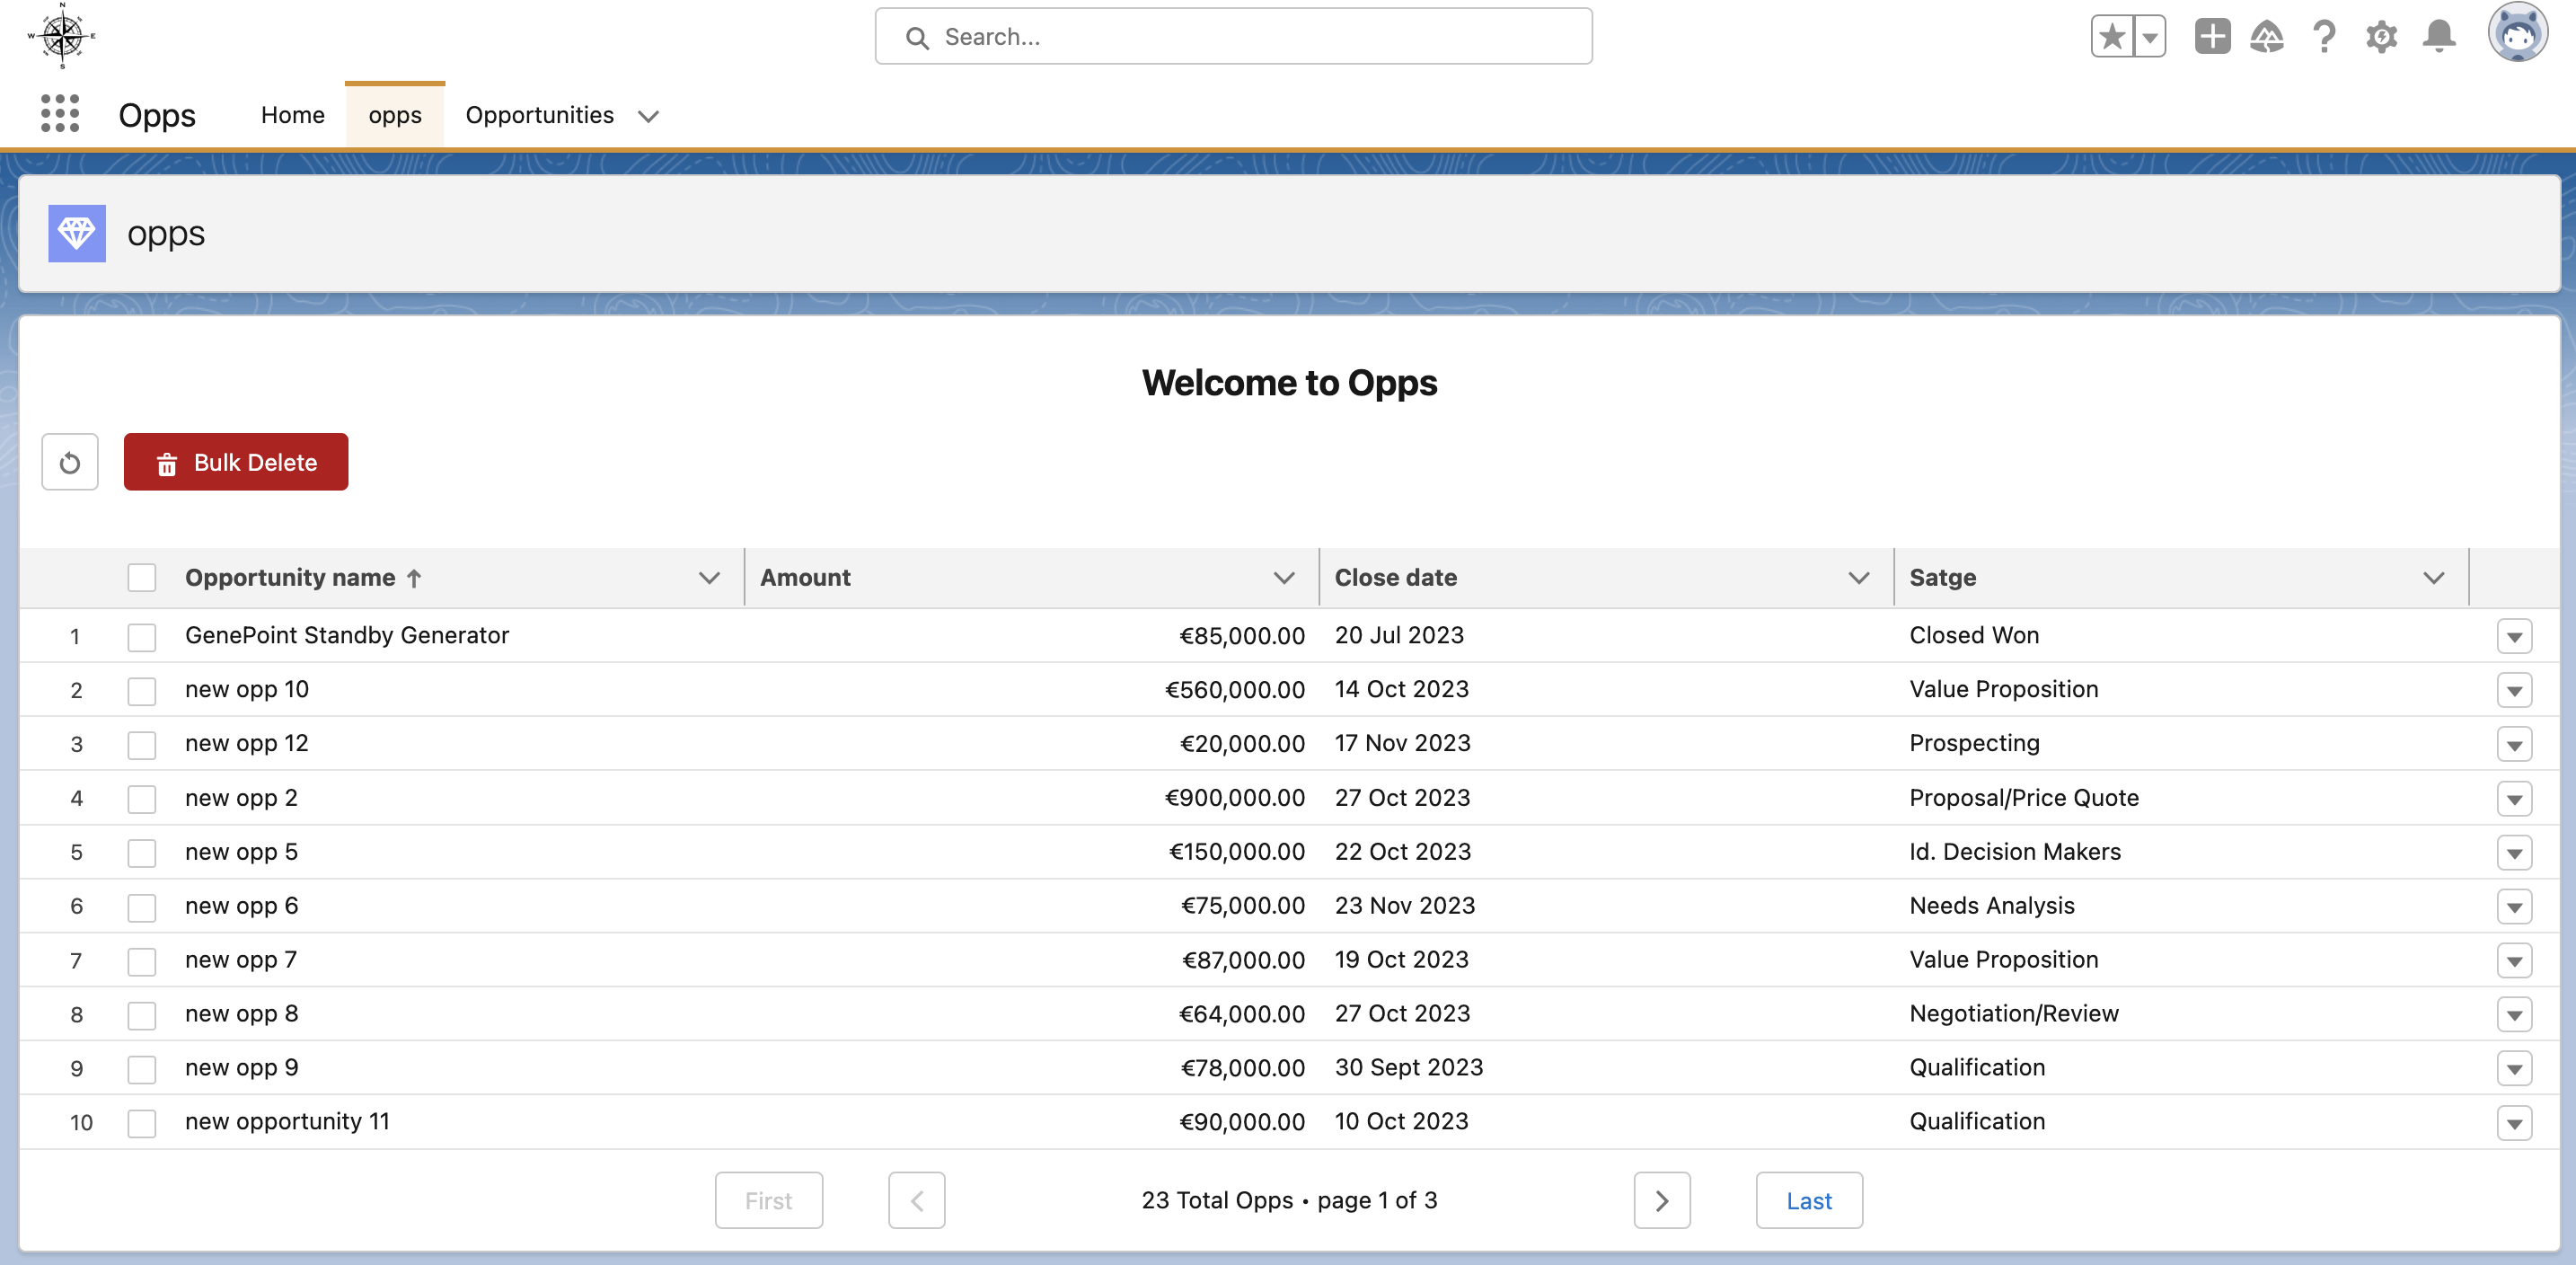This screenshot has width=2576, height=1265.
Task: Open the notifications bell
Action: click(x=2439, y=37)
